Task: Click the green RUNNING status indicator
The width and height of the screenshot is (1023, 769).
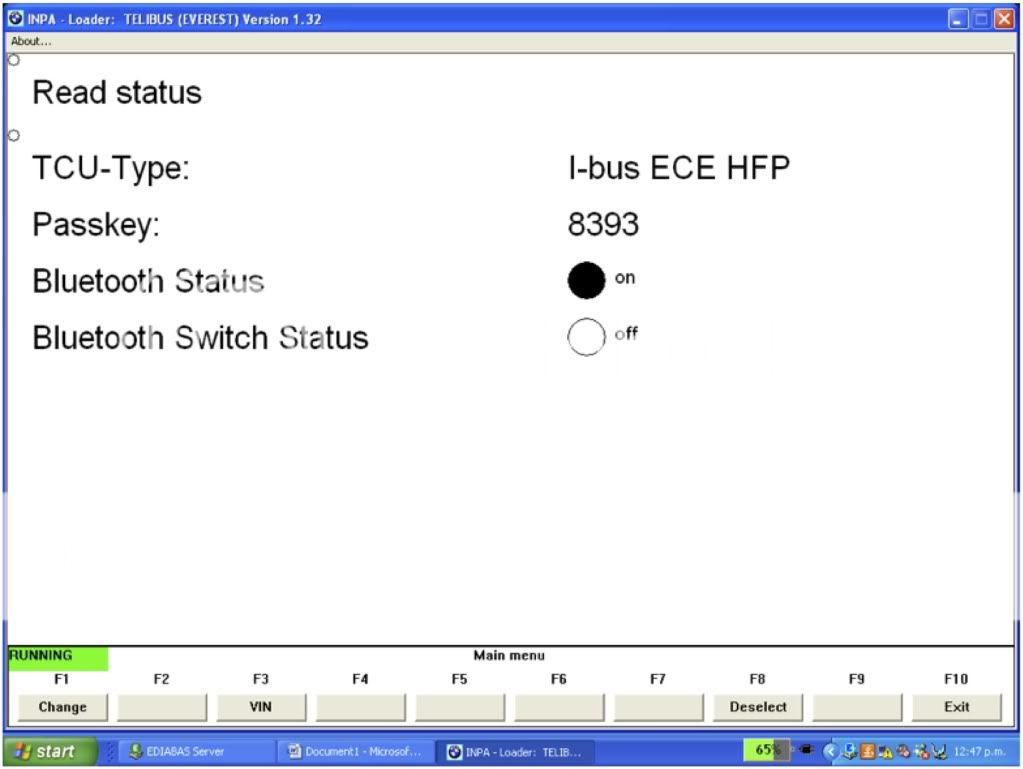Action: [57, 657]
